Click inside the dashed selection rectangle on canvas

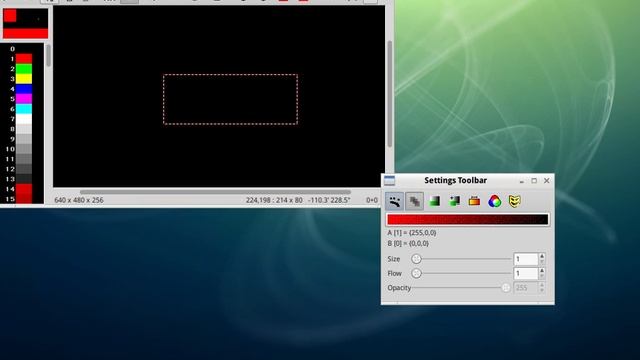pos(230,99)
